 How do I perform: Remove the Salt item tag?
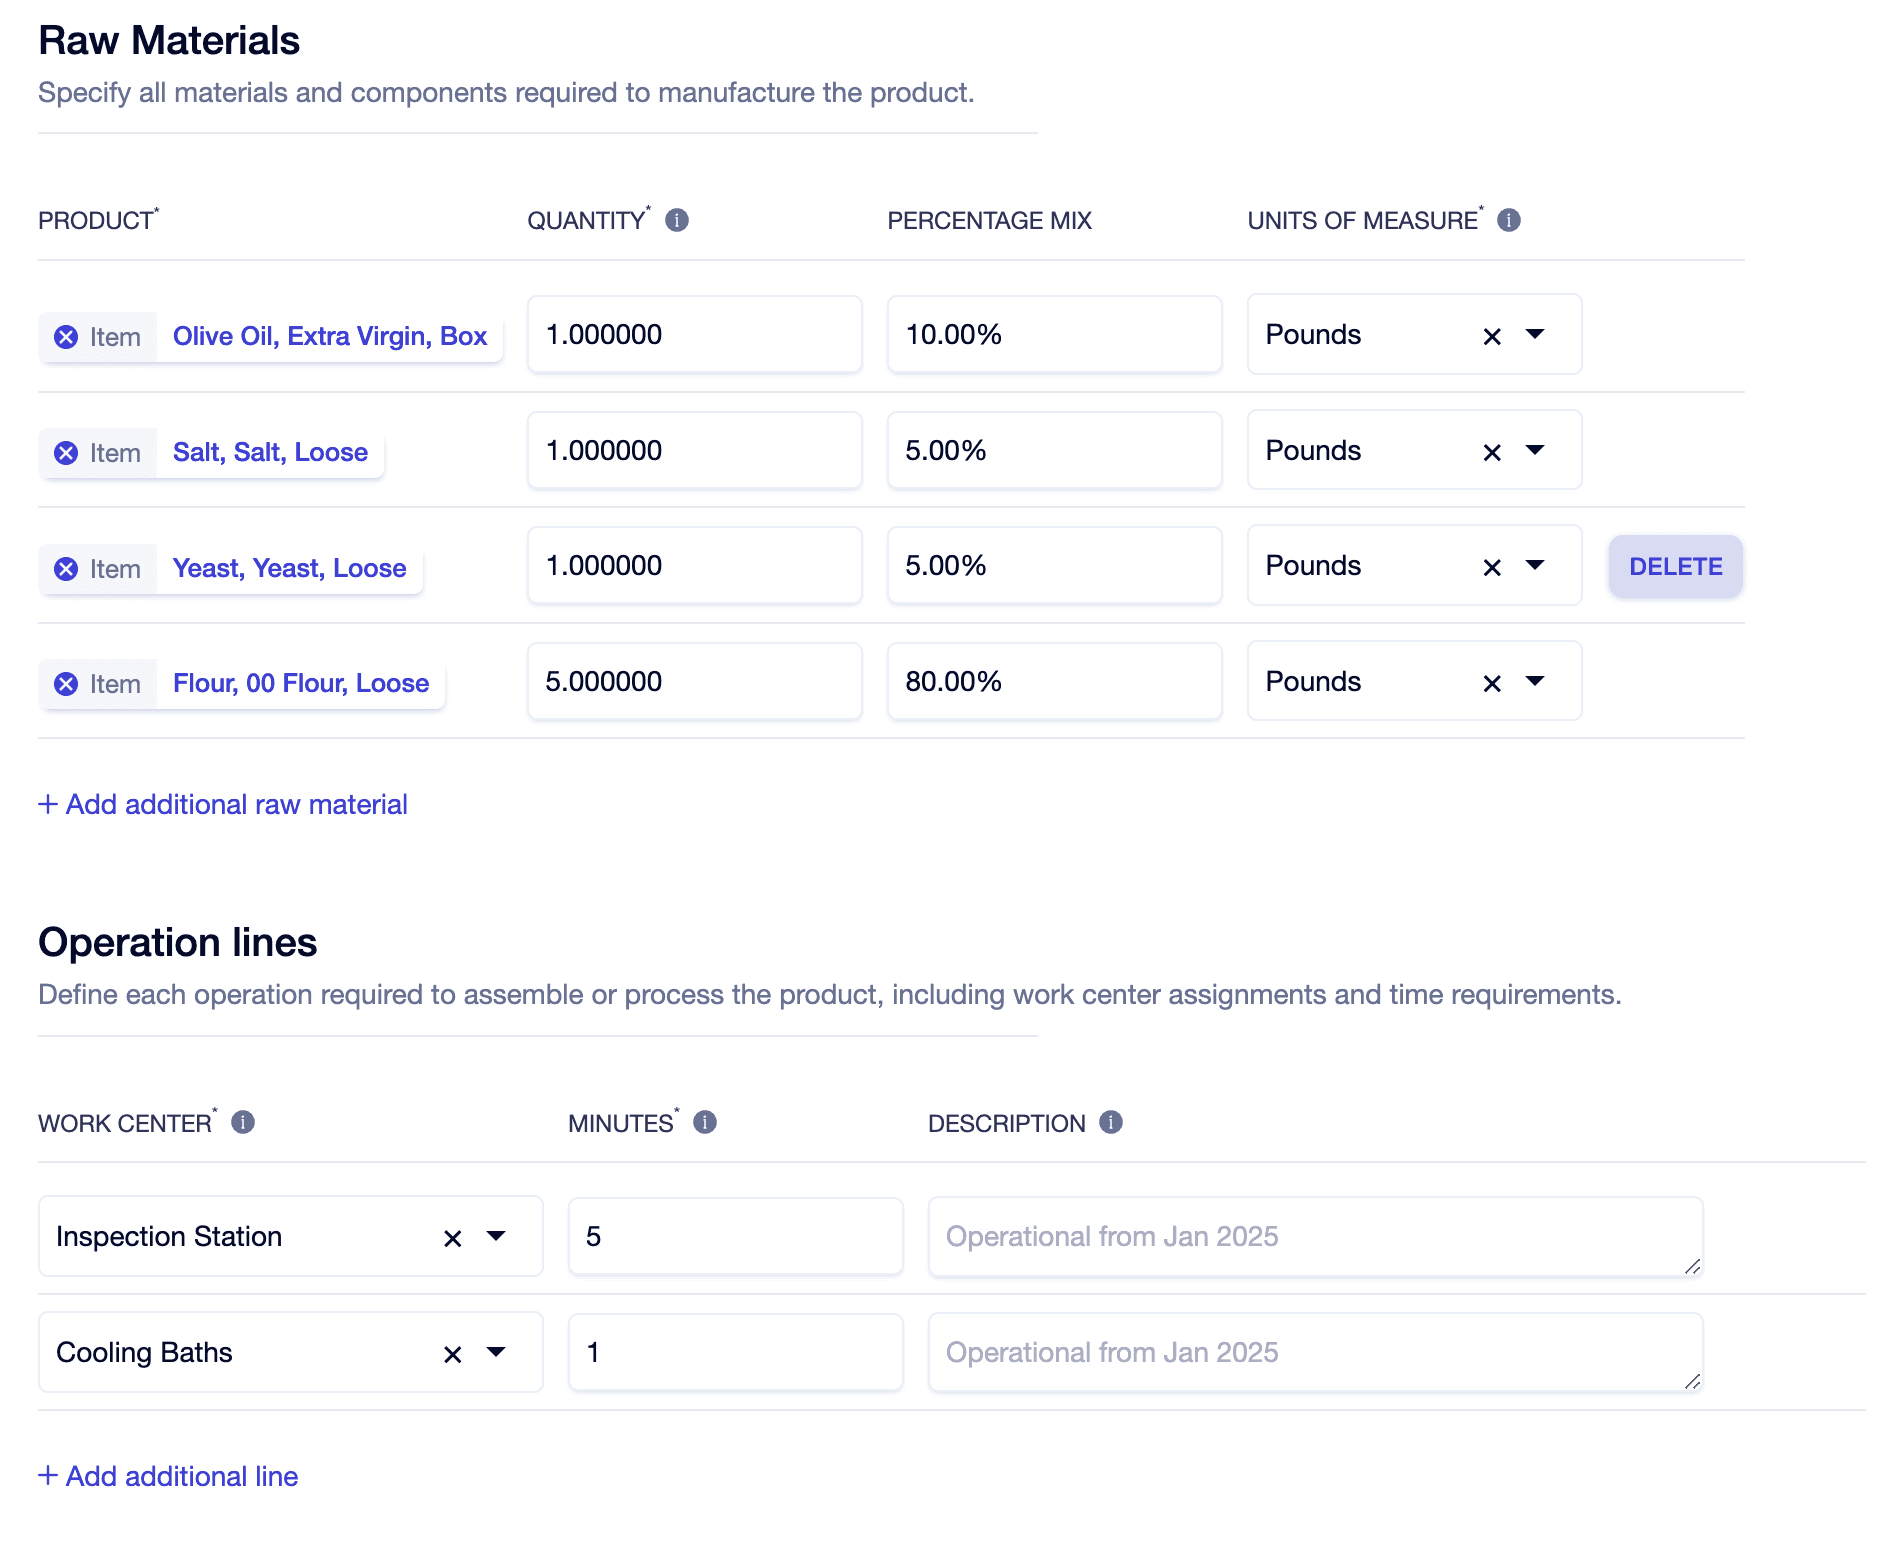pyautogui.click(x=66, y=453)
